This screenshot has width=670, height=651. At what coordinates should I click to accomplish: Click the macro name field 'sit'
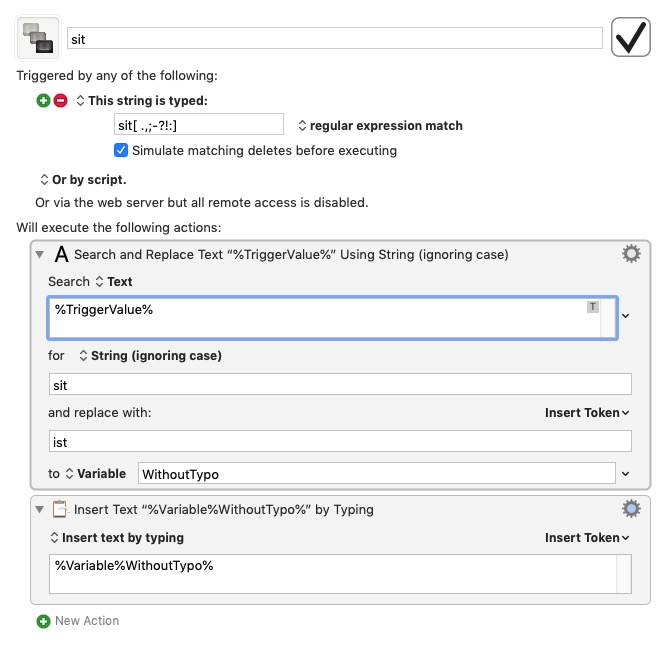335,39
